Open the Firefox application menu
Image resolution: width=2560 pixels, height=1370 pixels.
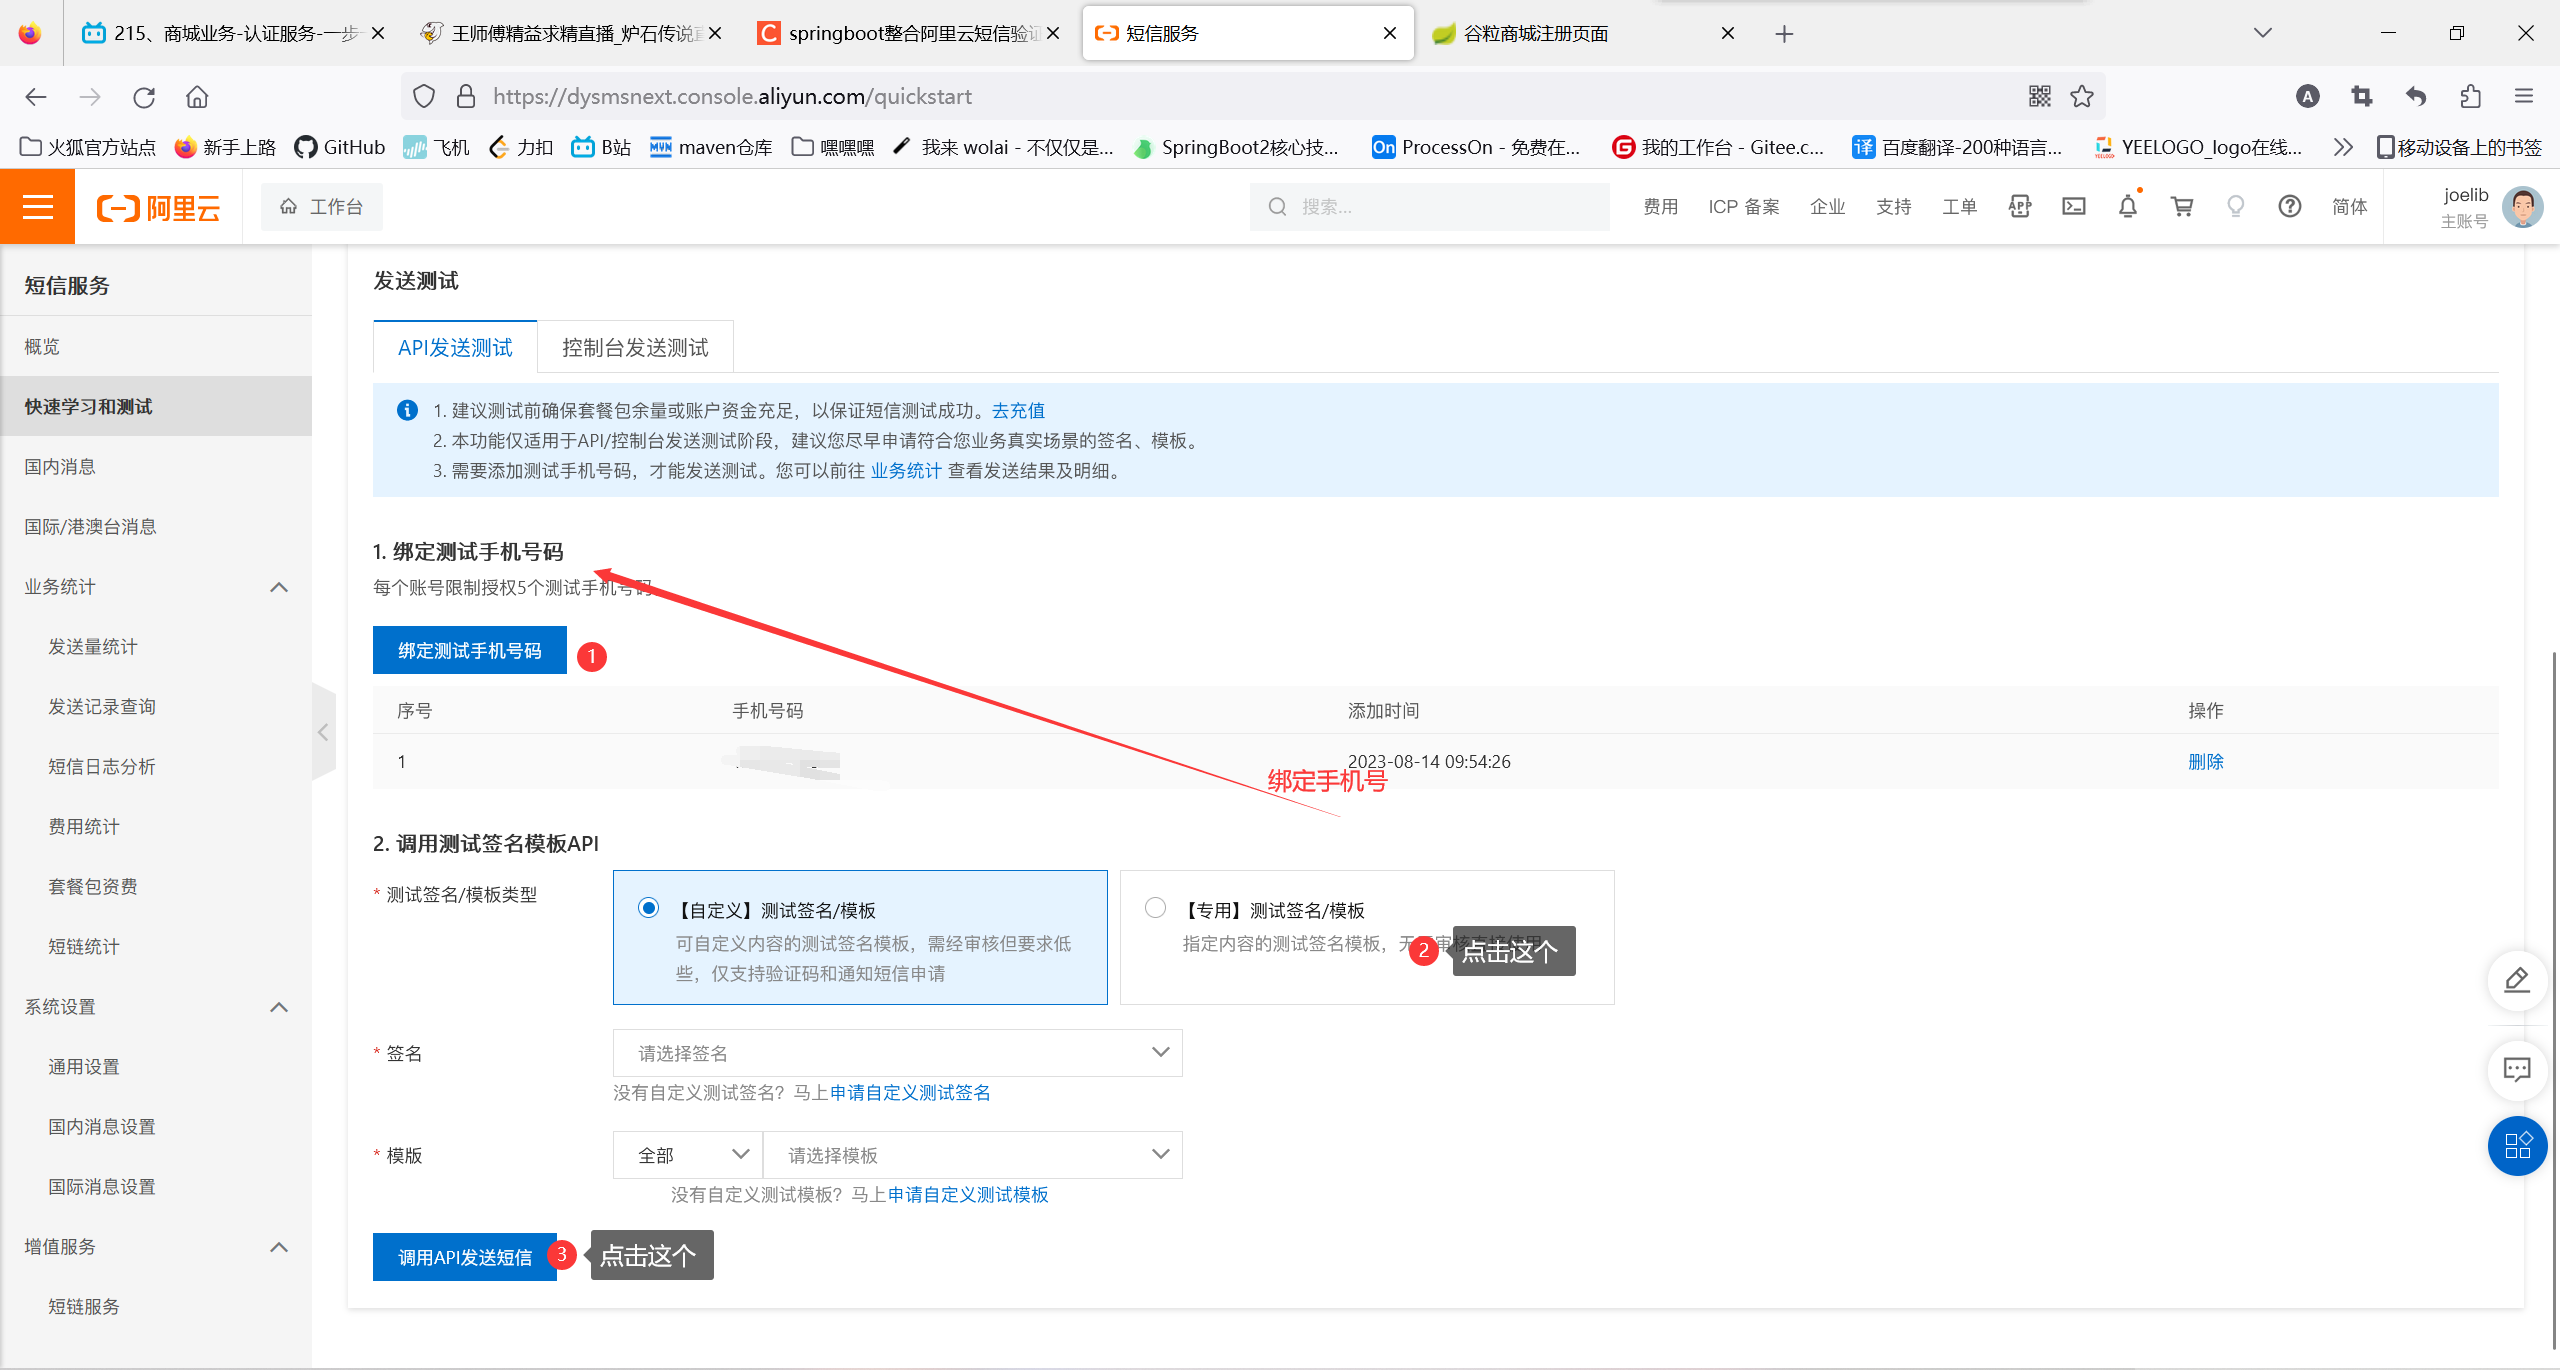tap(2523, 96)
